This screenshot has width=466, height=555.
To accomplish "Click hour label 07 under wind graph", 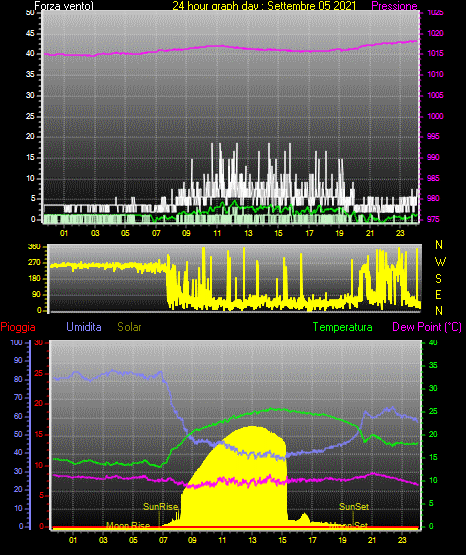I will 156,233.
